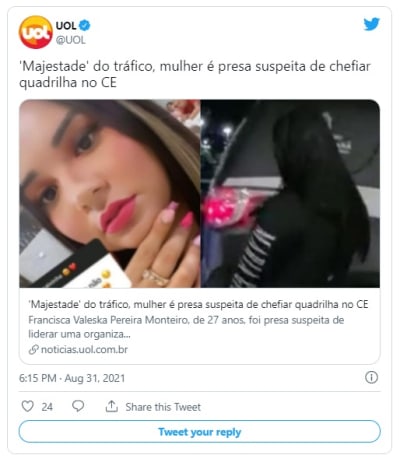The image size is (400, 462).
Task: Click the card description mentioning Francisca Valeska
Action: tap(186, 327)
